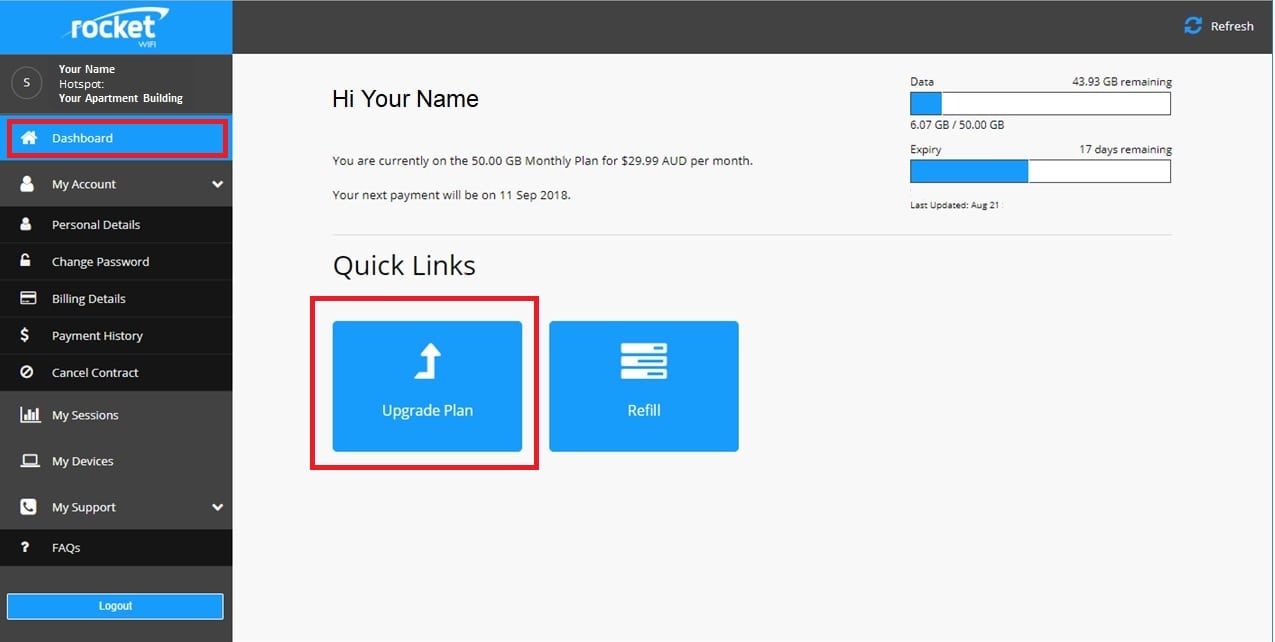The image size is (1275, 642).
Task: Click the refresh arrows icon in top bar
Action: coord(1193,26)
